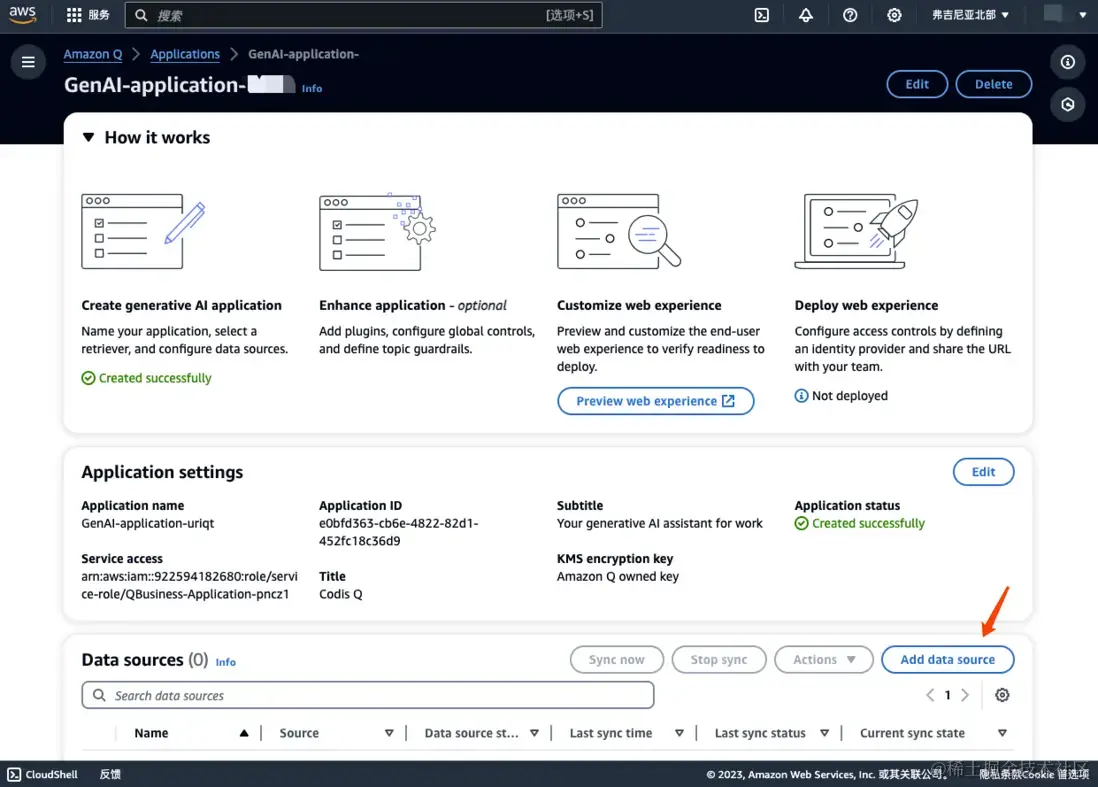
Task: Click the Enhance application illustration
Action: (x=377, y=232)
